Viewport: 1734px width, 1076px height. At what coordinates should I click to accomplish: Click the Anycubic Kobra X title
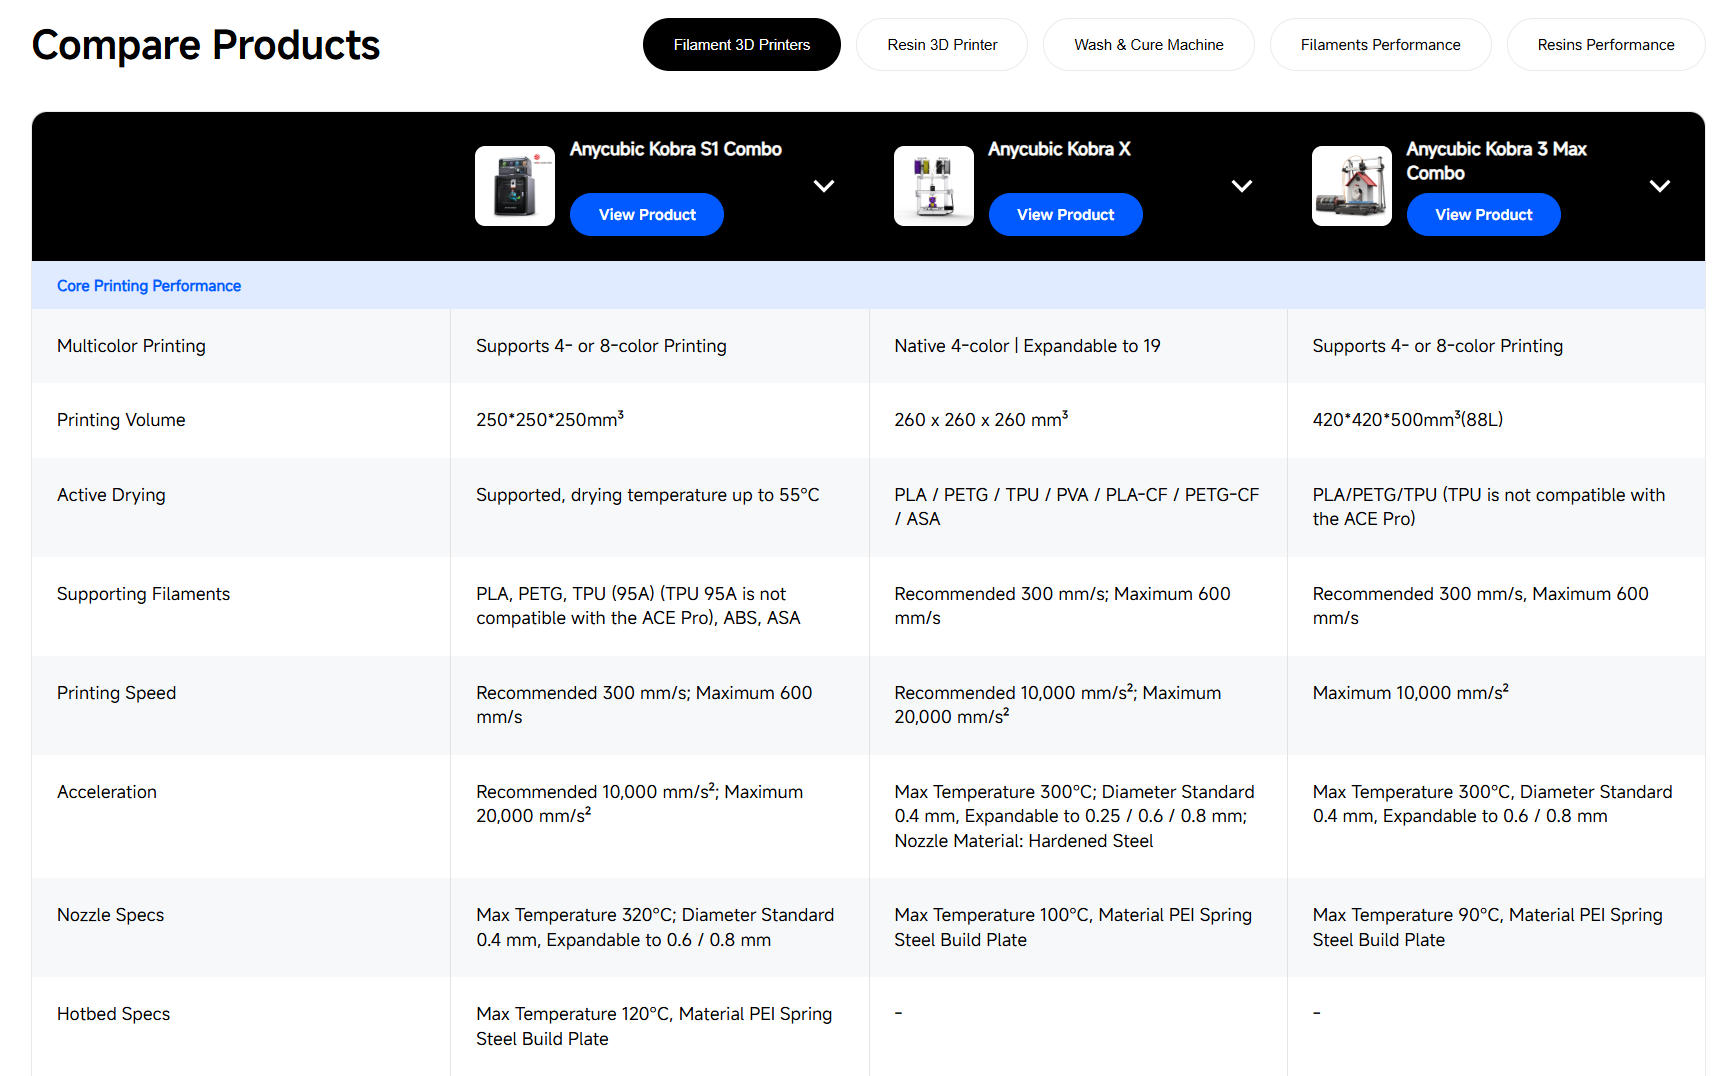[x=1060, y=149]
